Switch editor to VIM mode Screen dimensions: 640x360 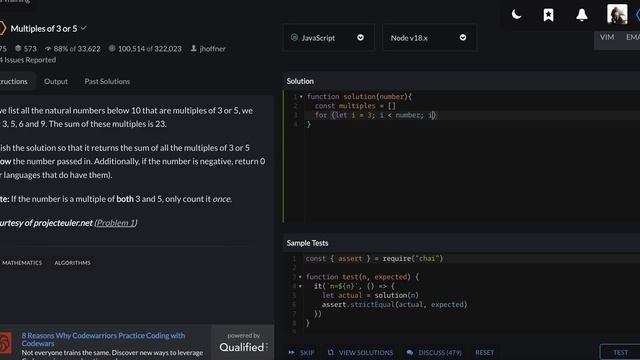[607, 37]
